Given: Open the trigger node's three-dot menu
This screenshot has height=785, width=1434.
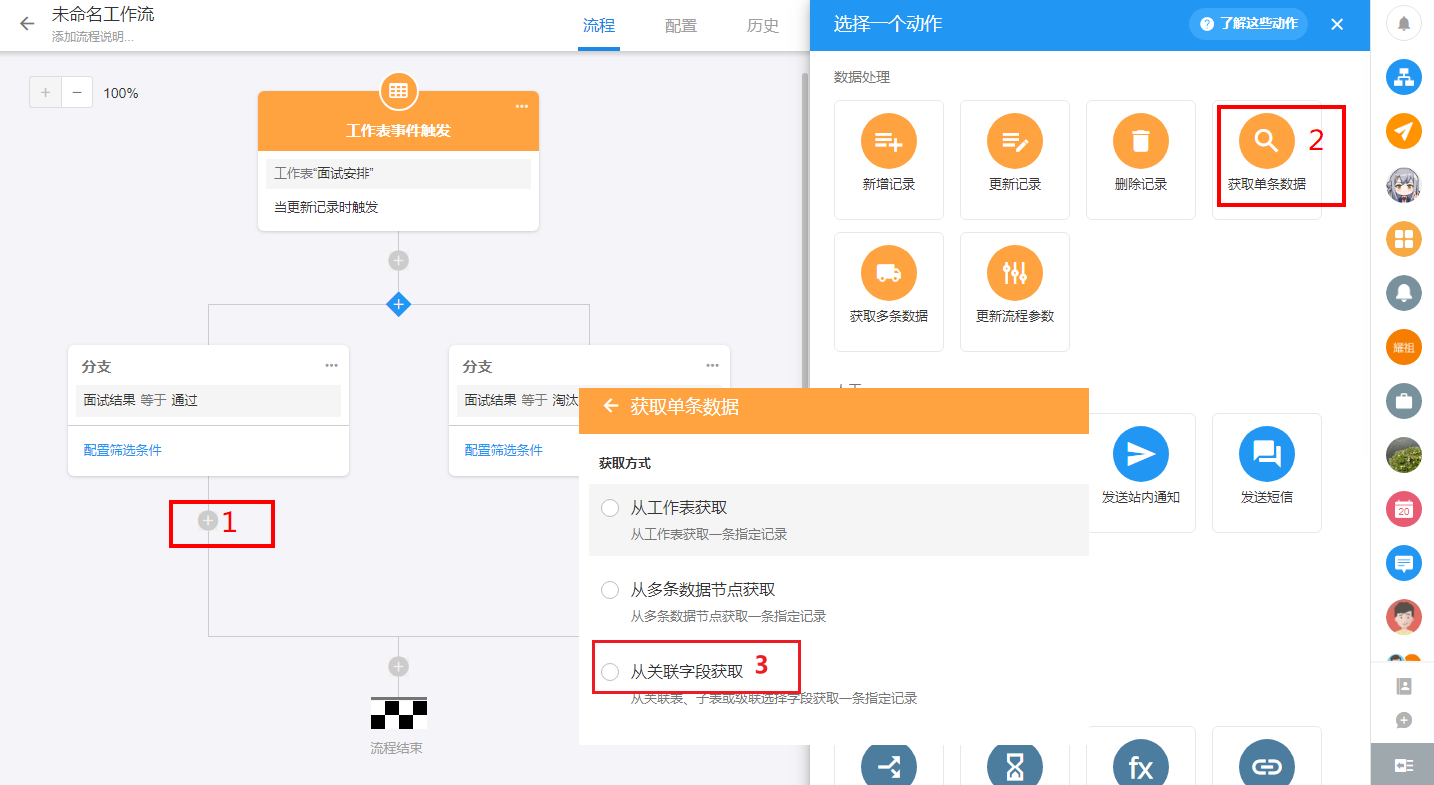Looking at the screenshot, I should tap(521, 106).
